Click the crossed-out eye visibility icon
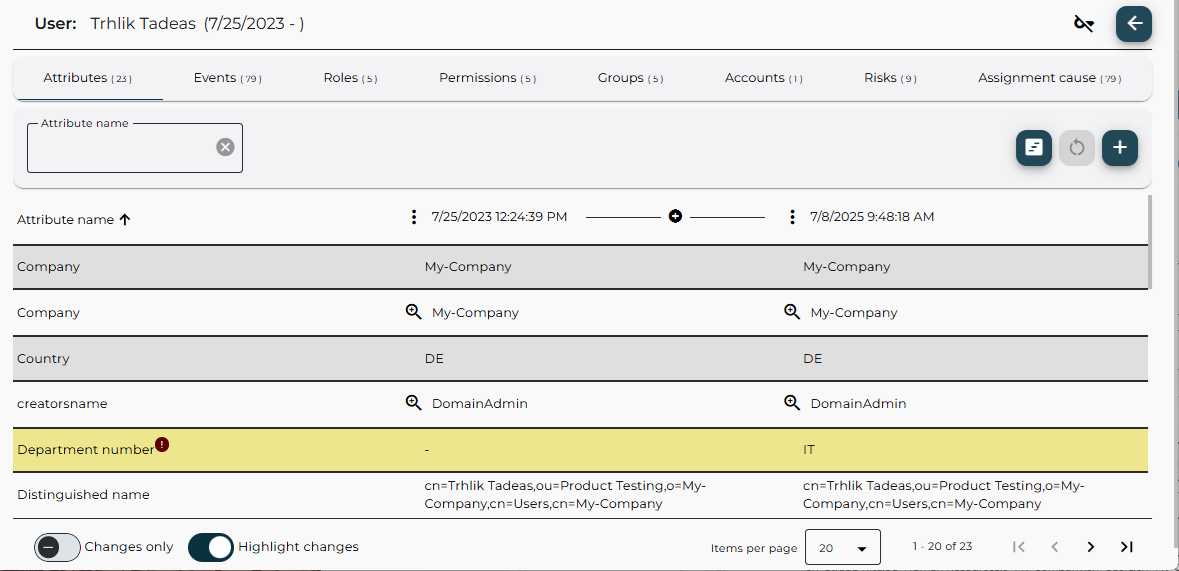 [1084, 24]
